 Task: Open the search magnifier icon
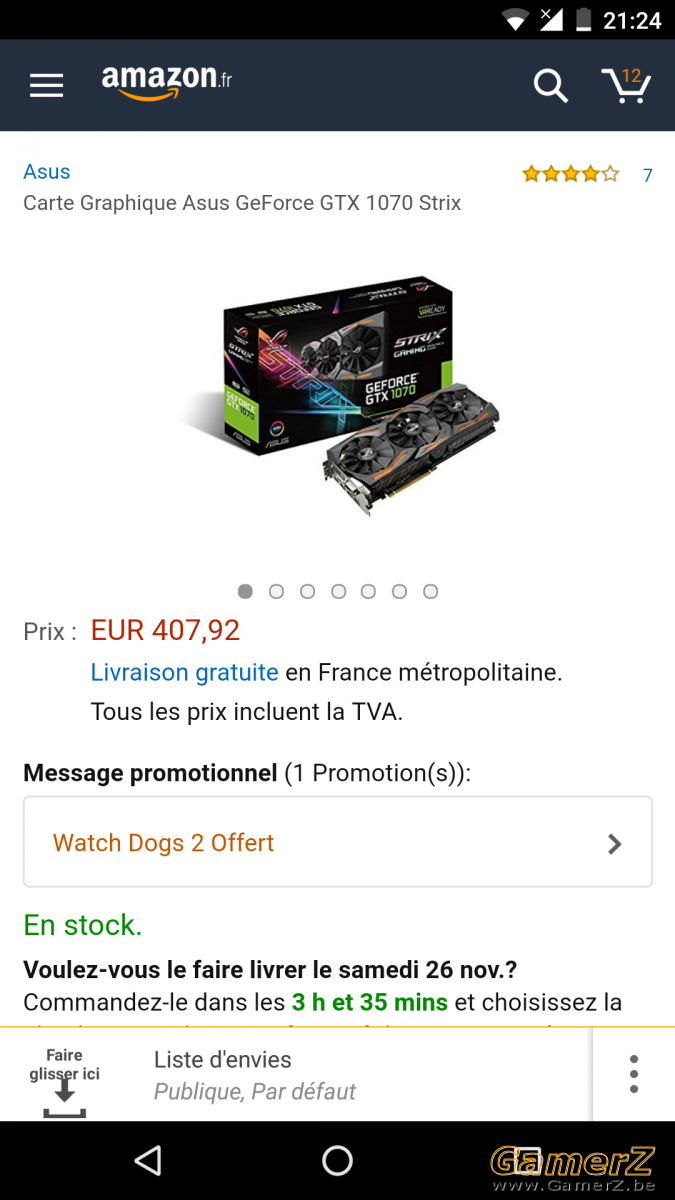(550, 86)
